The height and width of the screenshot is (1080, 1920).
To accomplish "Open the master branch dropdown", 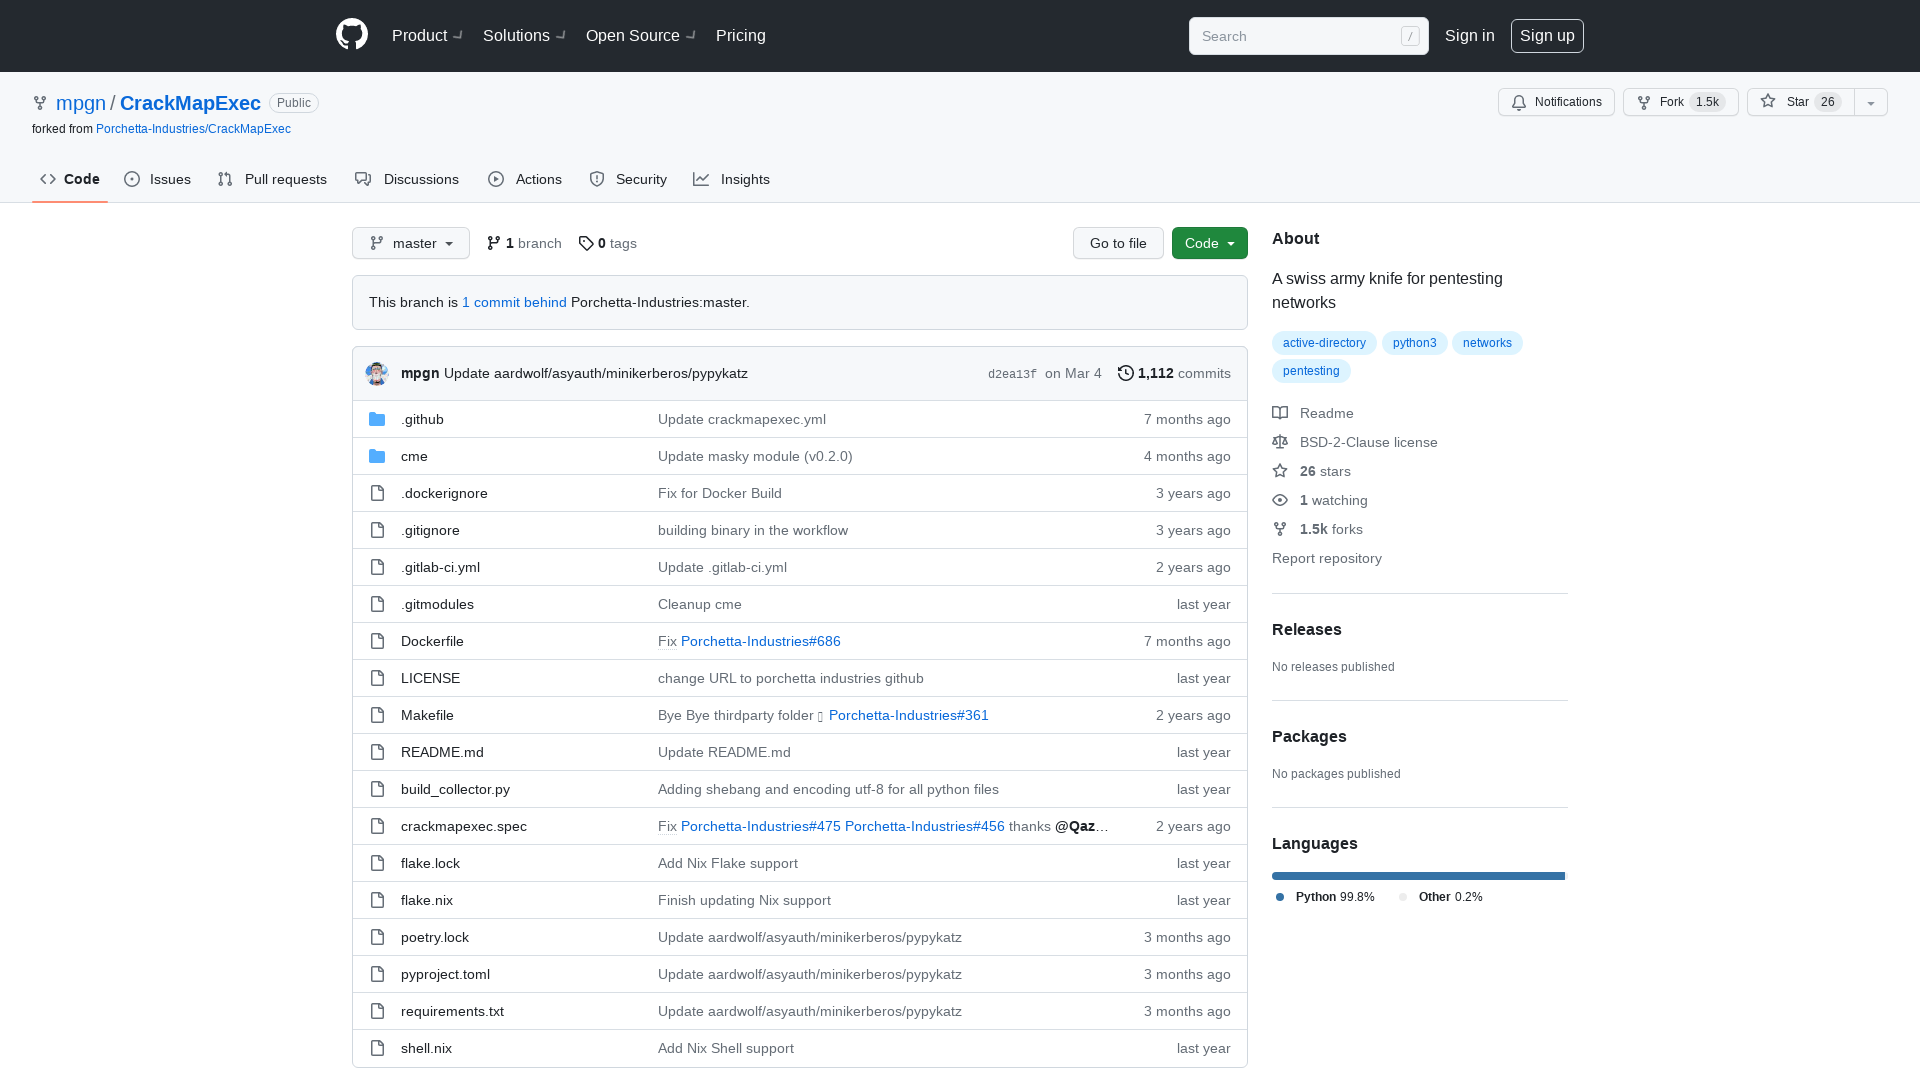I will pyautogui.click(x=411, y=243).
